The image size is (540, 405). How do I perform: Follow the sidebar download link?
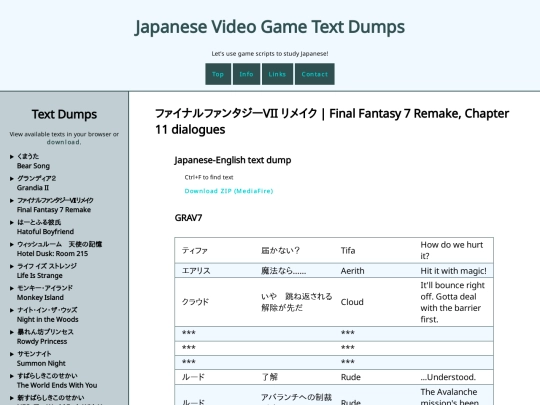[x=64, y=142]
